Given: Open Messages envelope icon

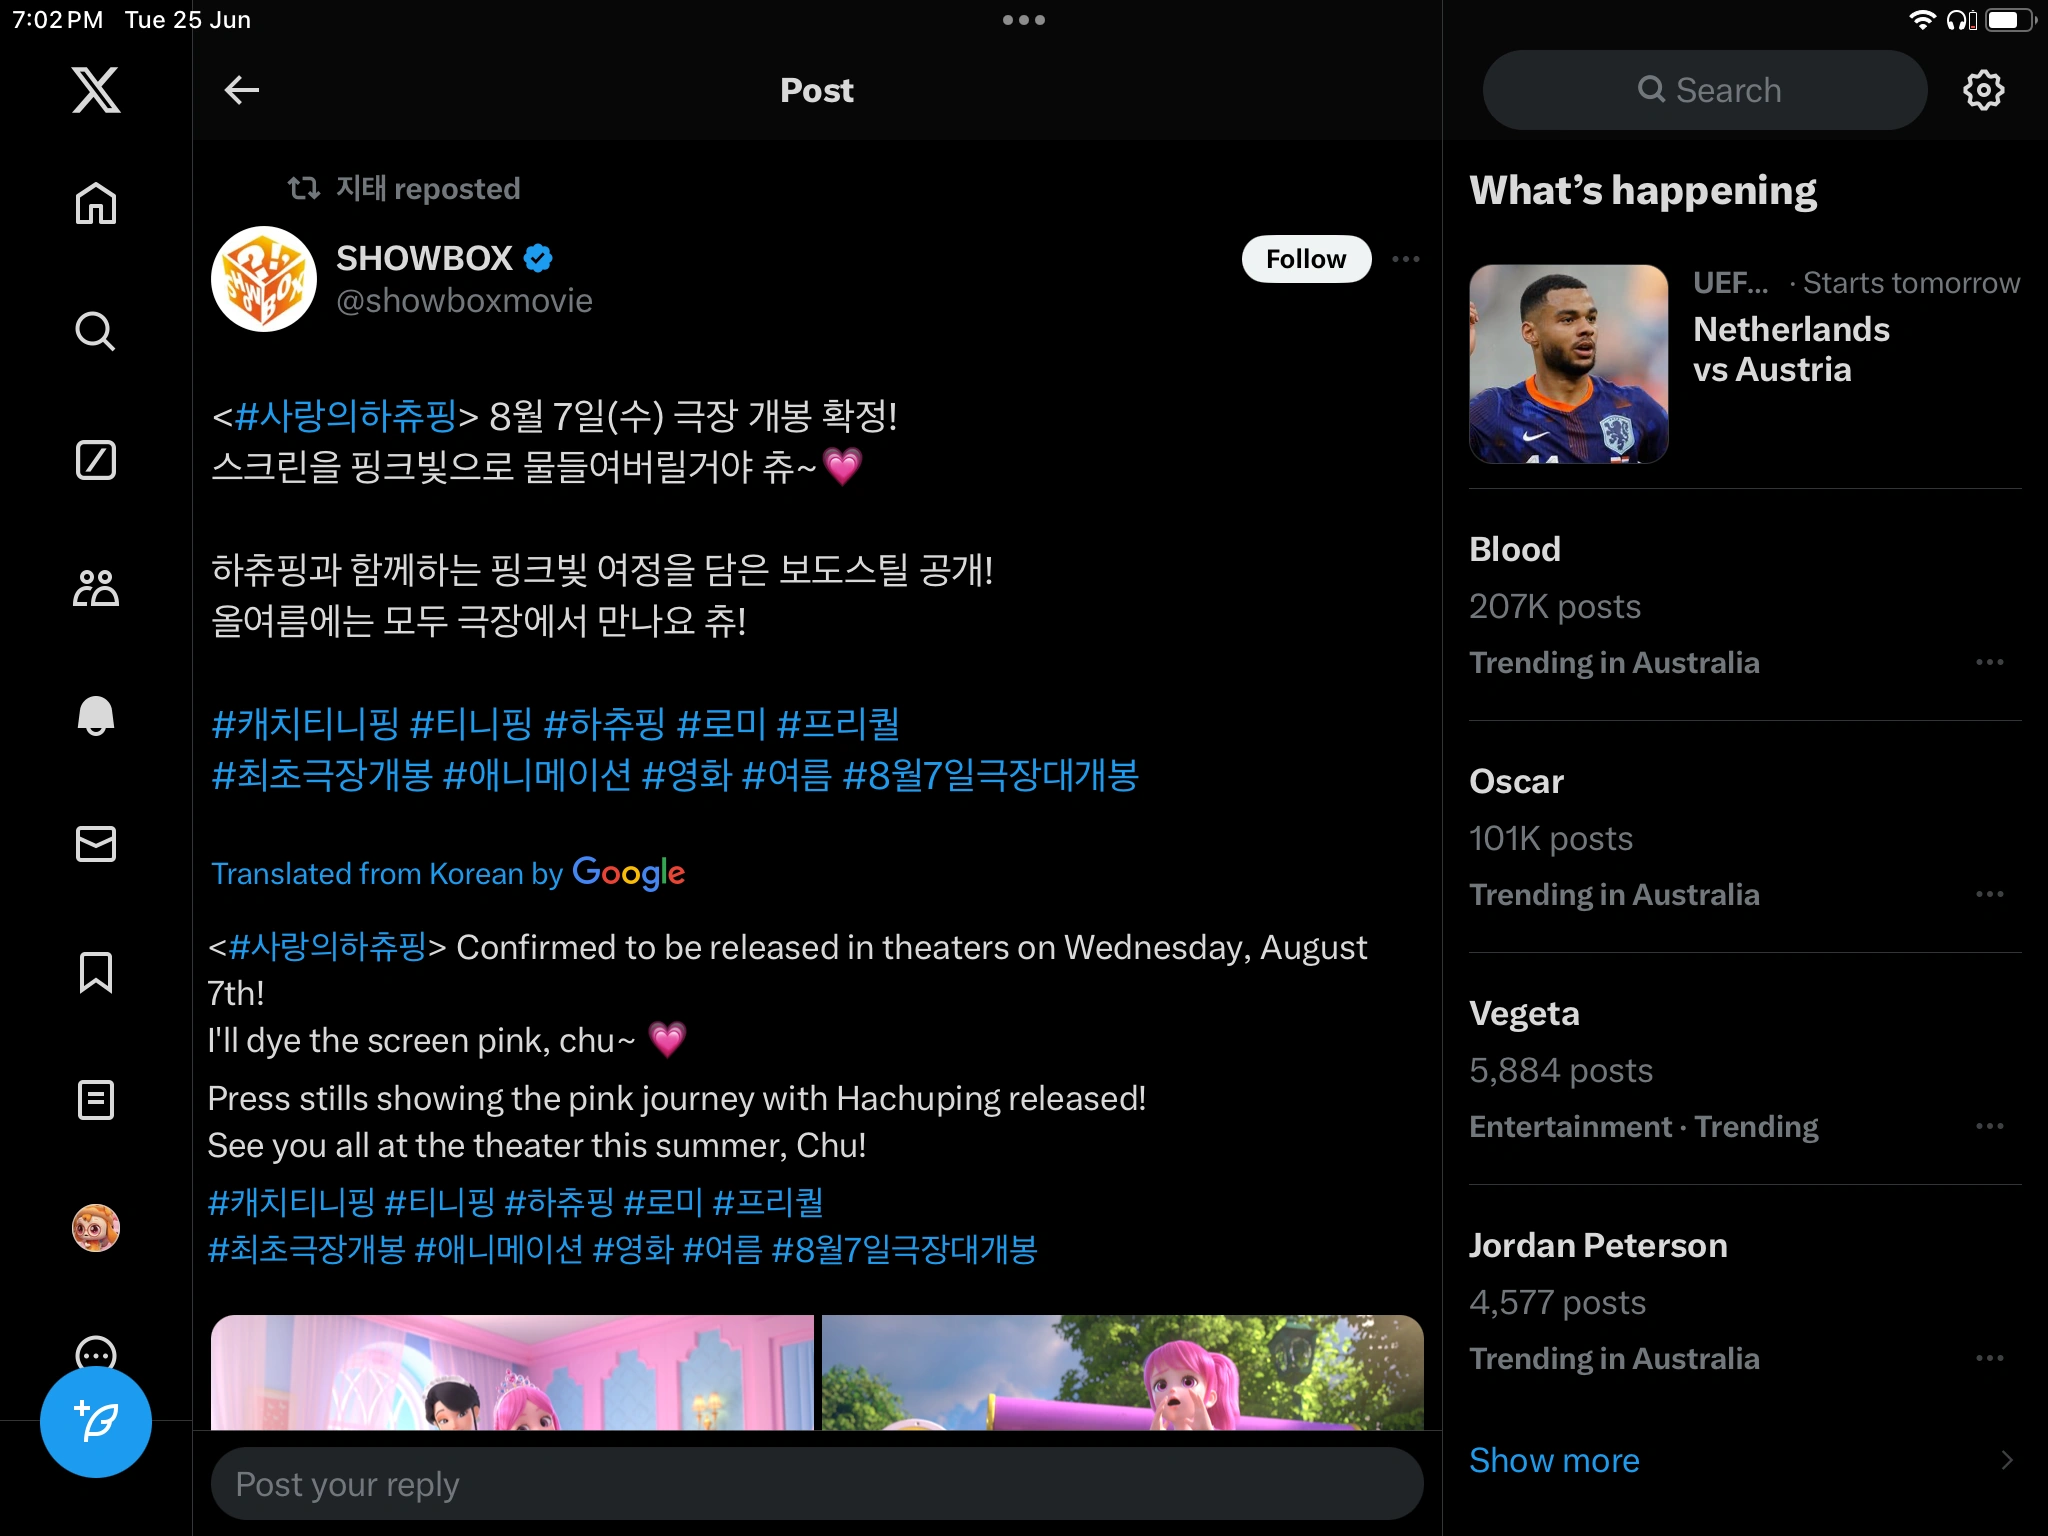Looking at the screenshot, I should pos(96,844).
